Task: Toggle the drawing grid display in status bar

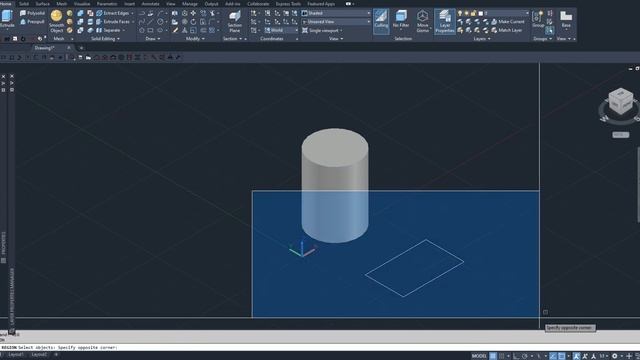Action: (x=493, y=356)
